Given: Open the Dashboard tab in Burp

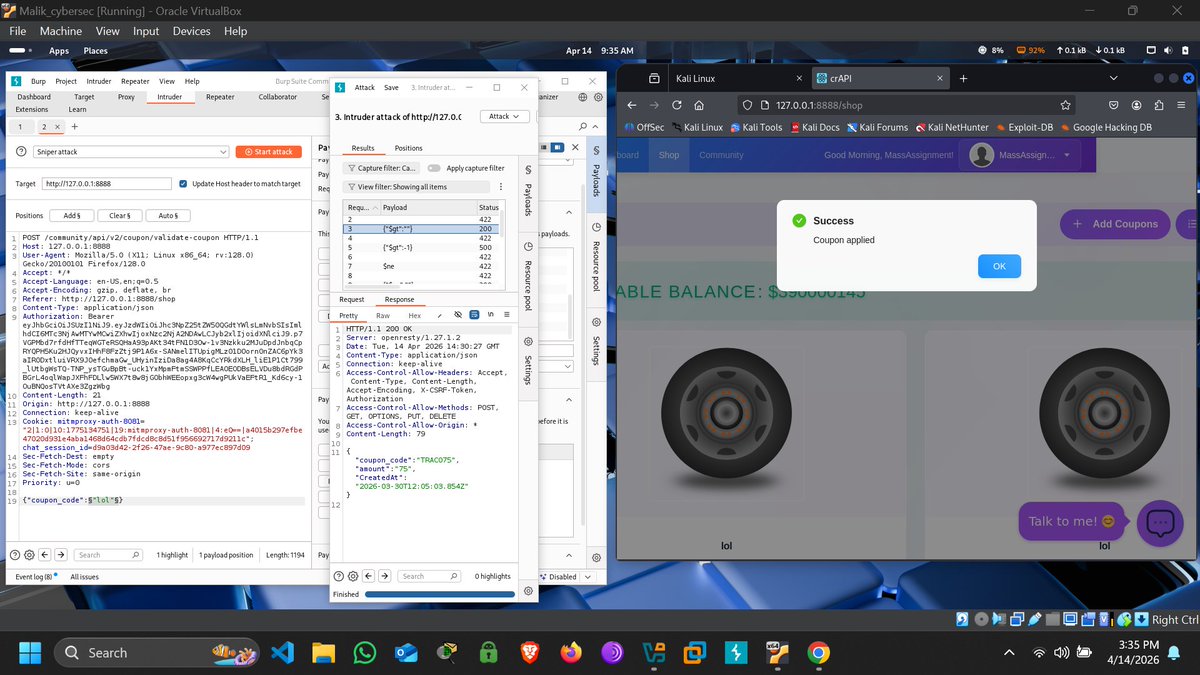Looking at the screenshot, I should tap(34, 97).
